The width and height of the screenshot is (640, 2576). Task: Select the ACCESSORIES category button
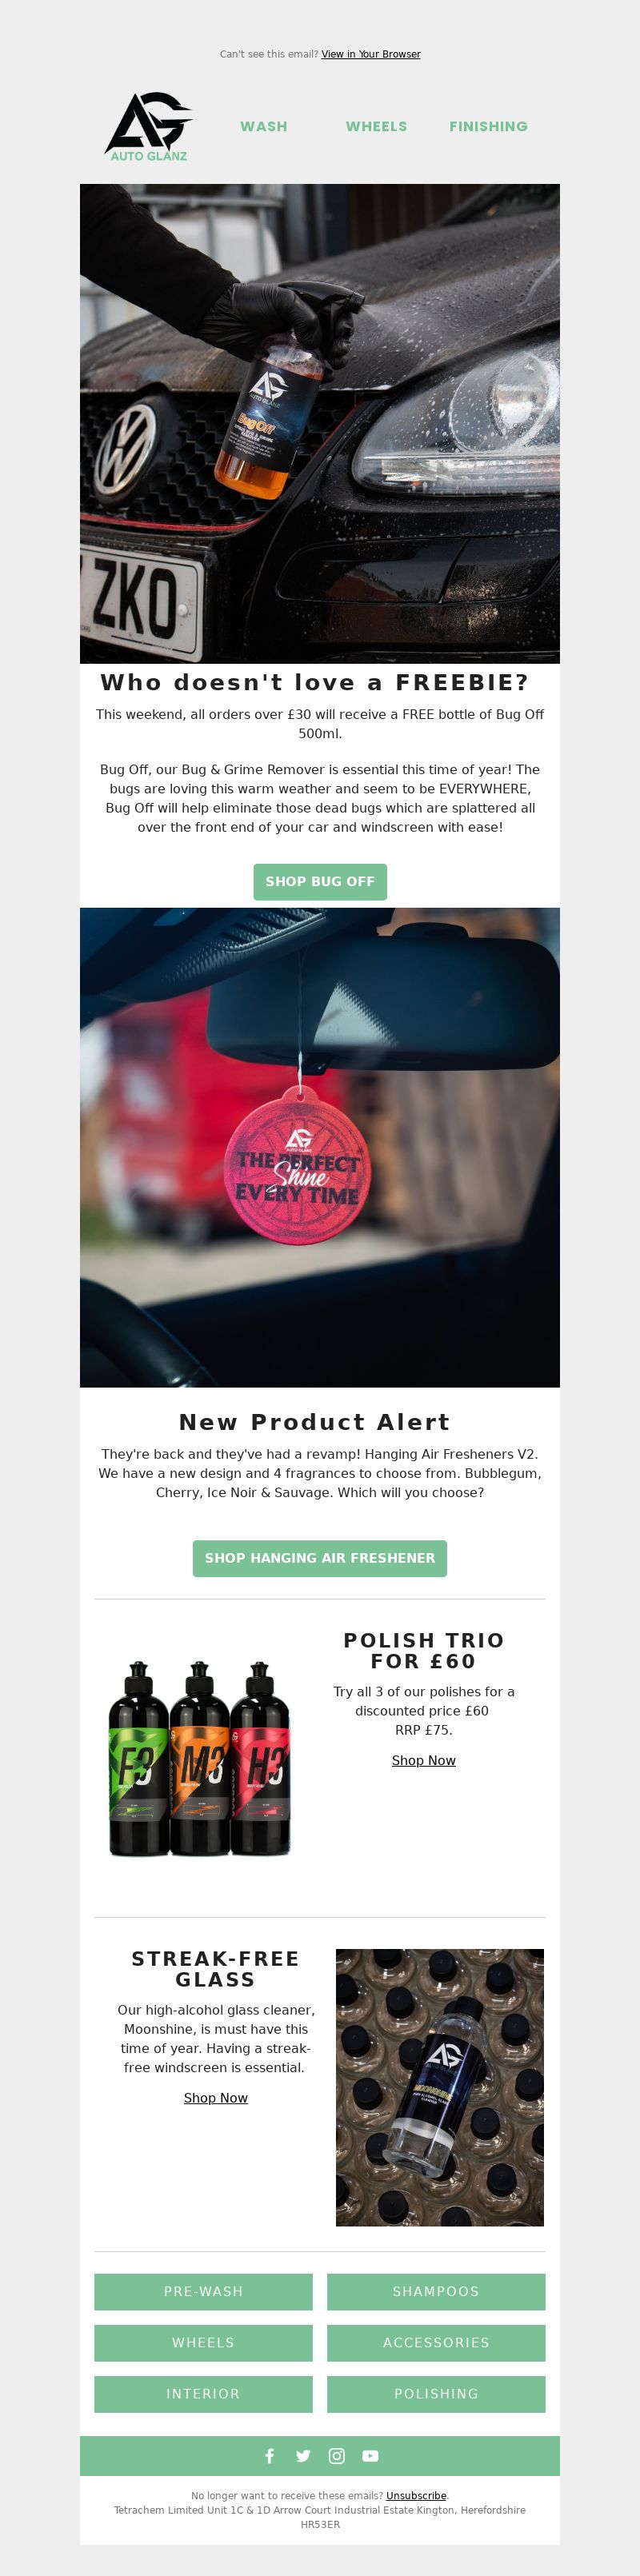(x=436, y=2341)
